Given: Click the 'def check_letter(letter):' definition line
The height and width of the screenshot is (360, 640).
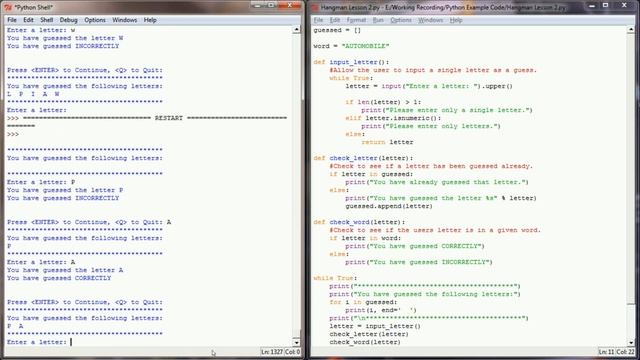Looking at the screenshot, I should (x=363, y=158).
